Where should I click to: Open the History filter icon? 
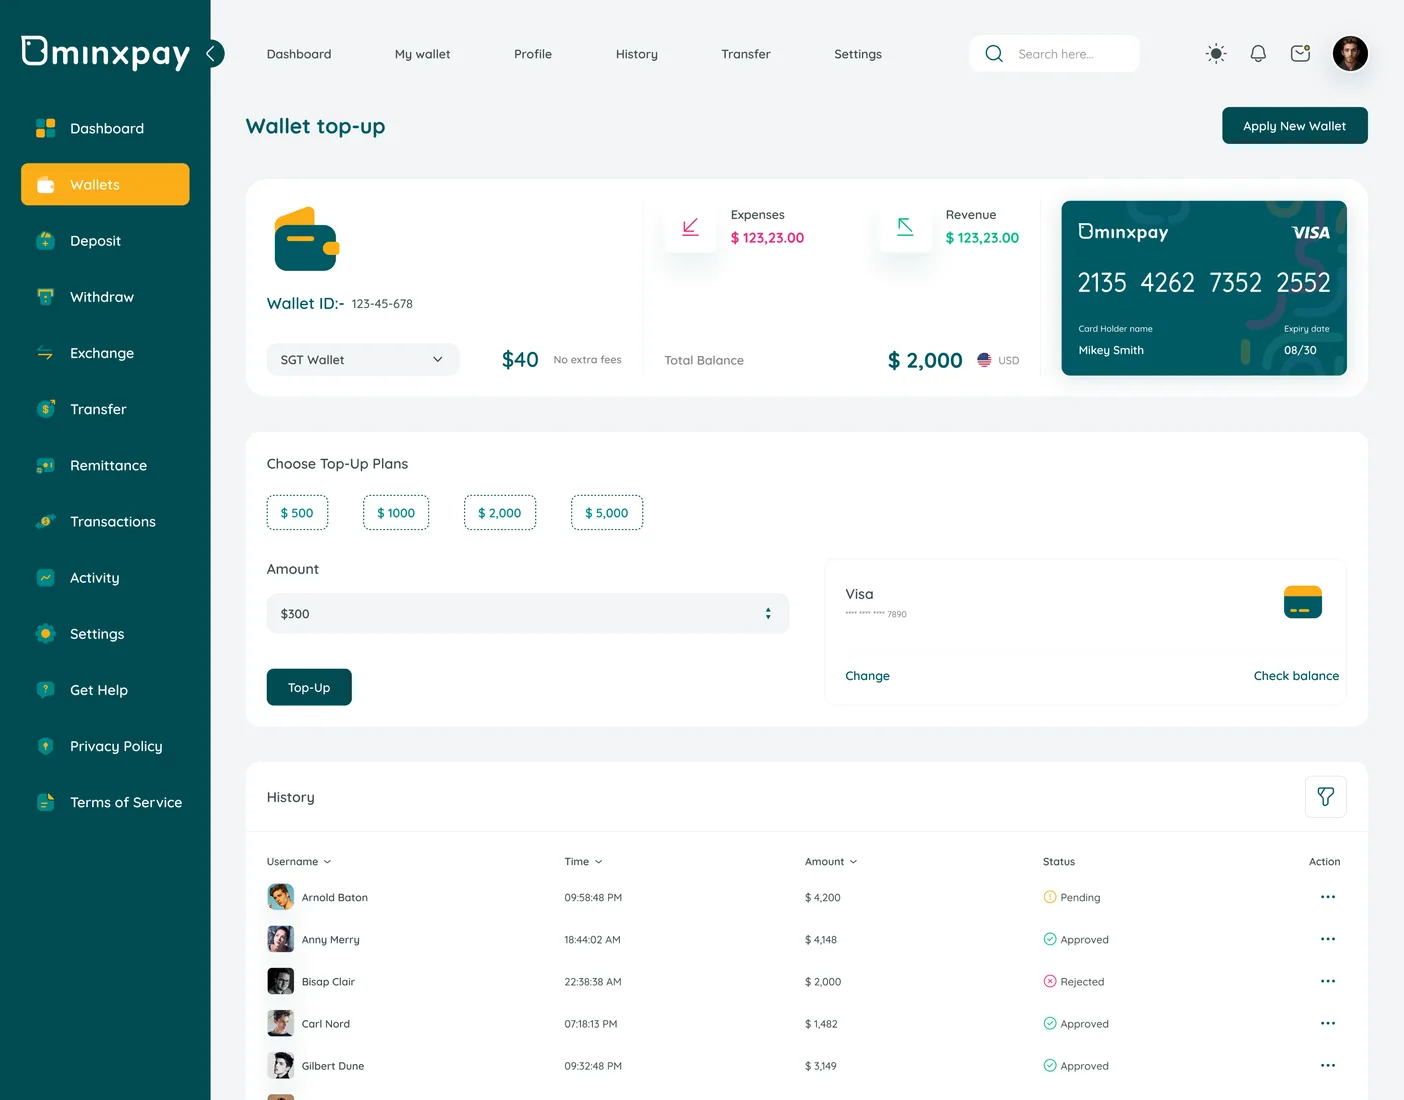1326,797
